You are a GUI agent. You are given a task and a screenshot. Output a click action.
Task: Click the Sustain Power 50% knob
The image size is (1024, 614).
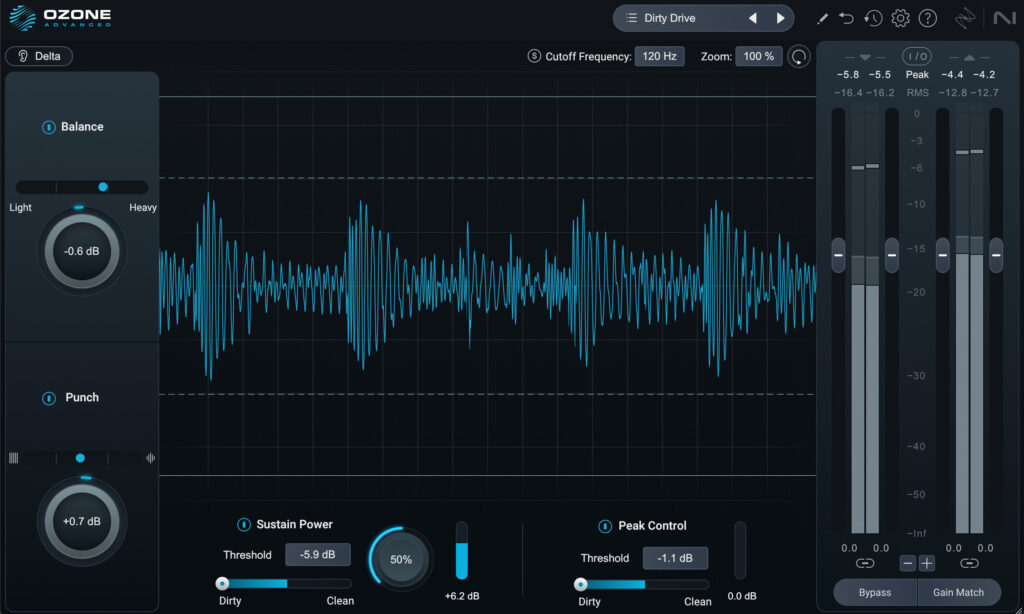401,559
